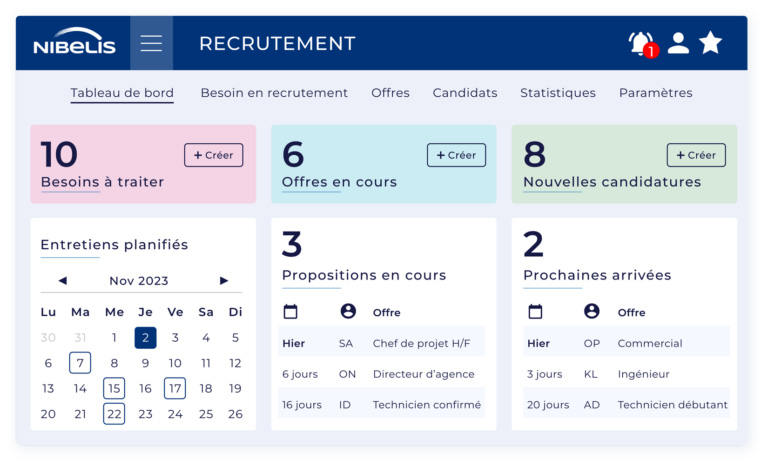Screen dimensions: 768x466
Task: Click person icon in Propositions en cours
Action: pyautogui.click(x=348, y=311)
